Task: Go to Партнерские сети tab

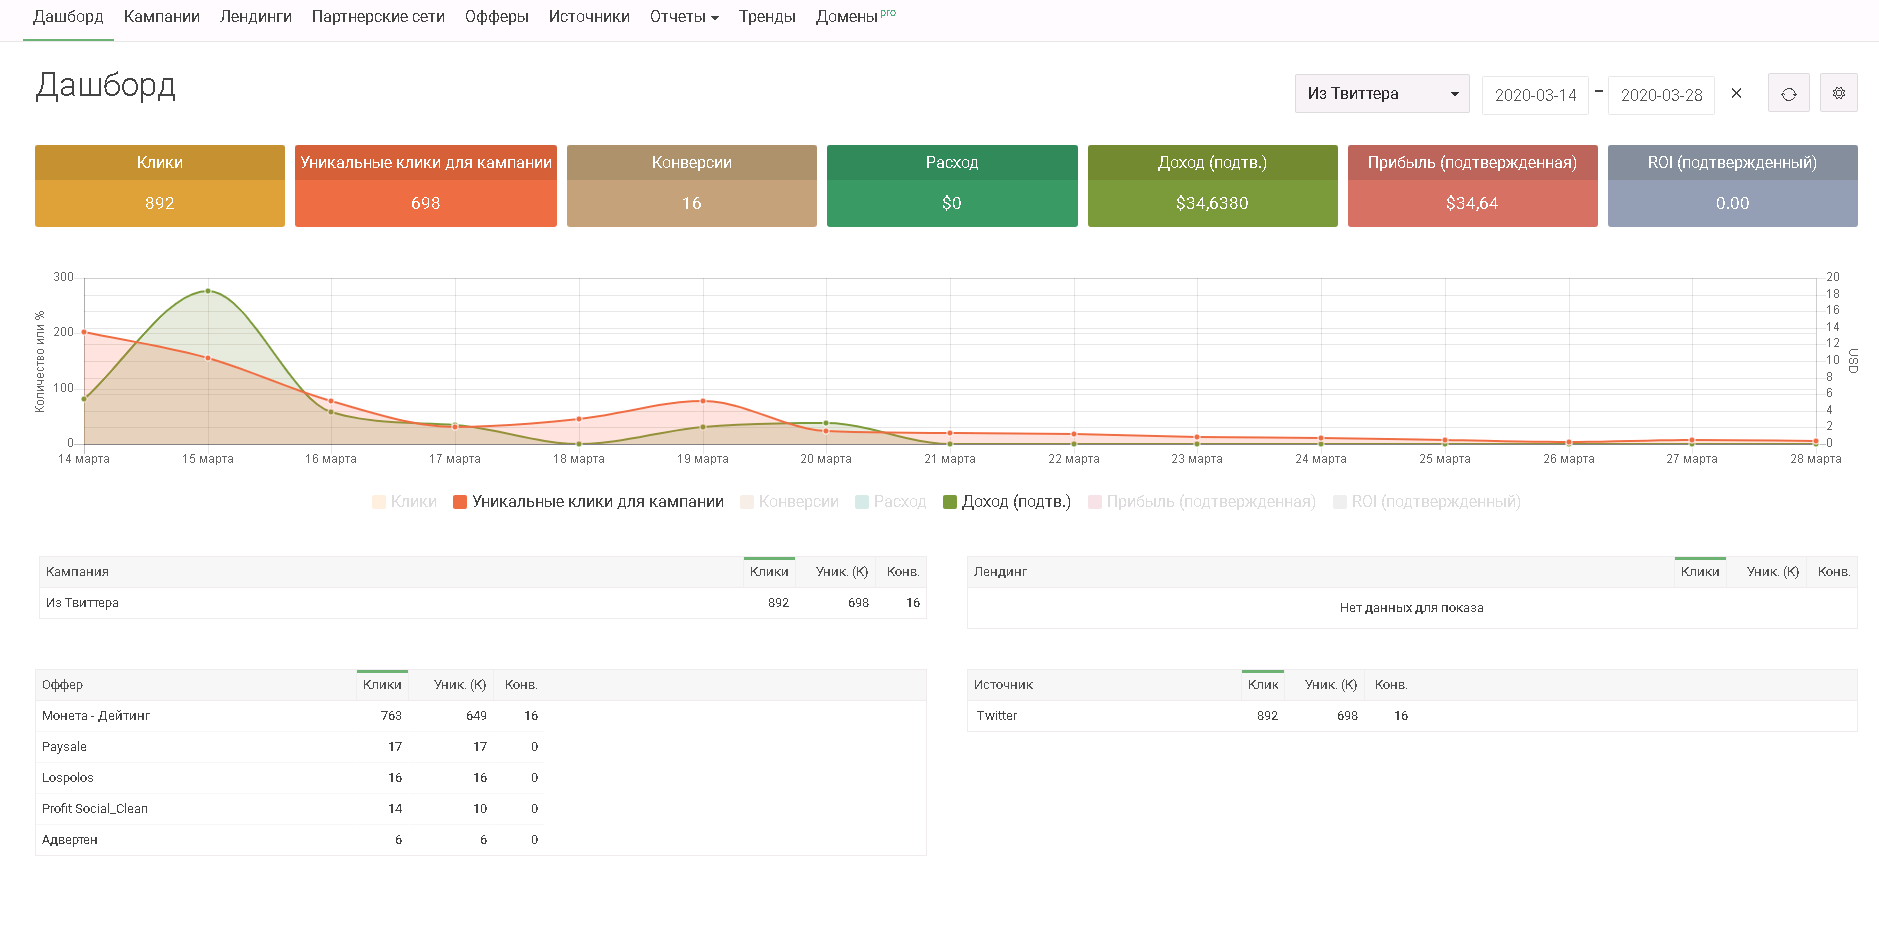Action: 378,17
